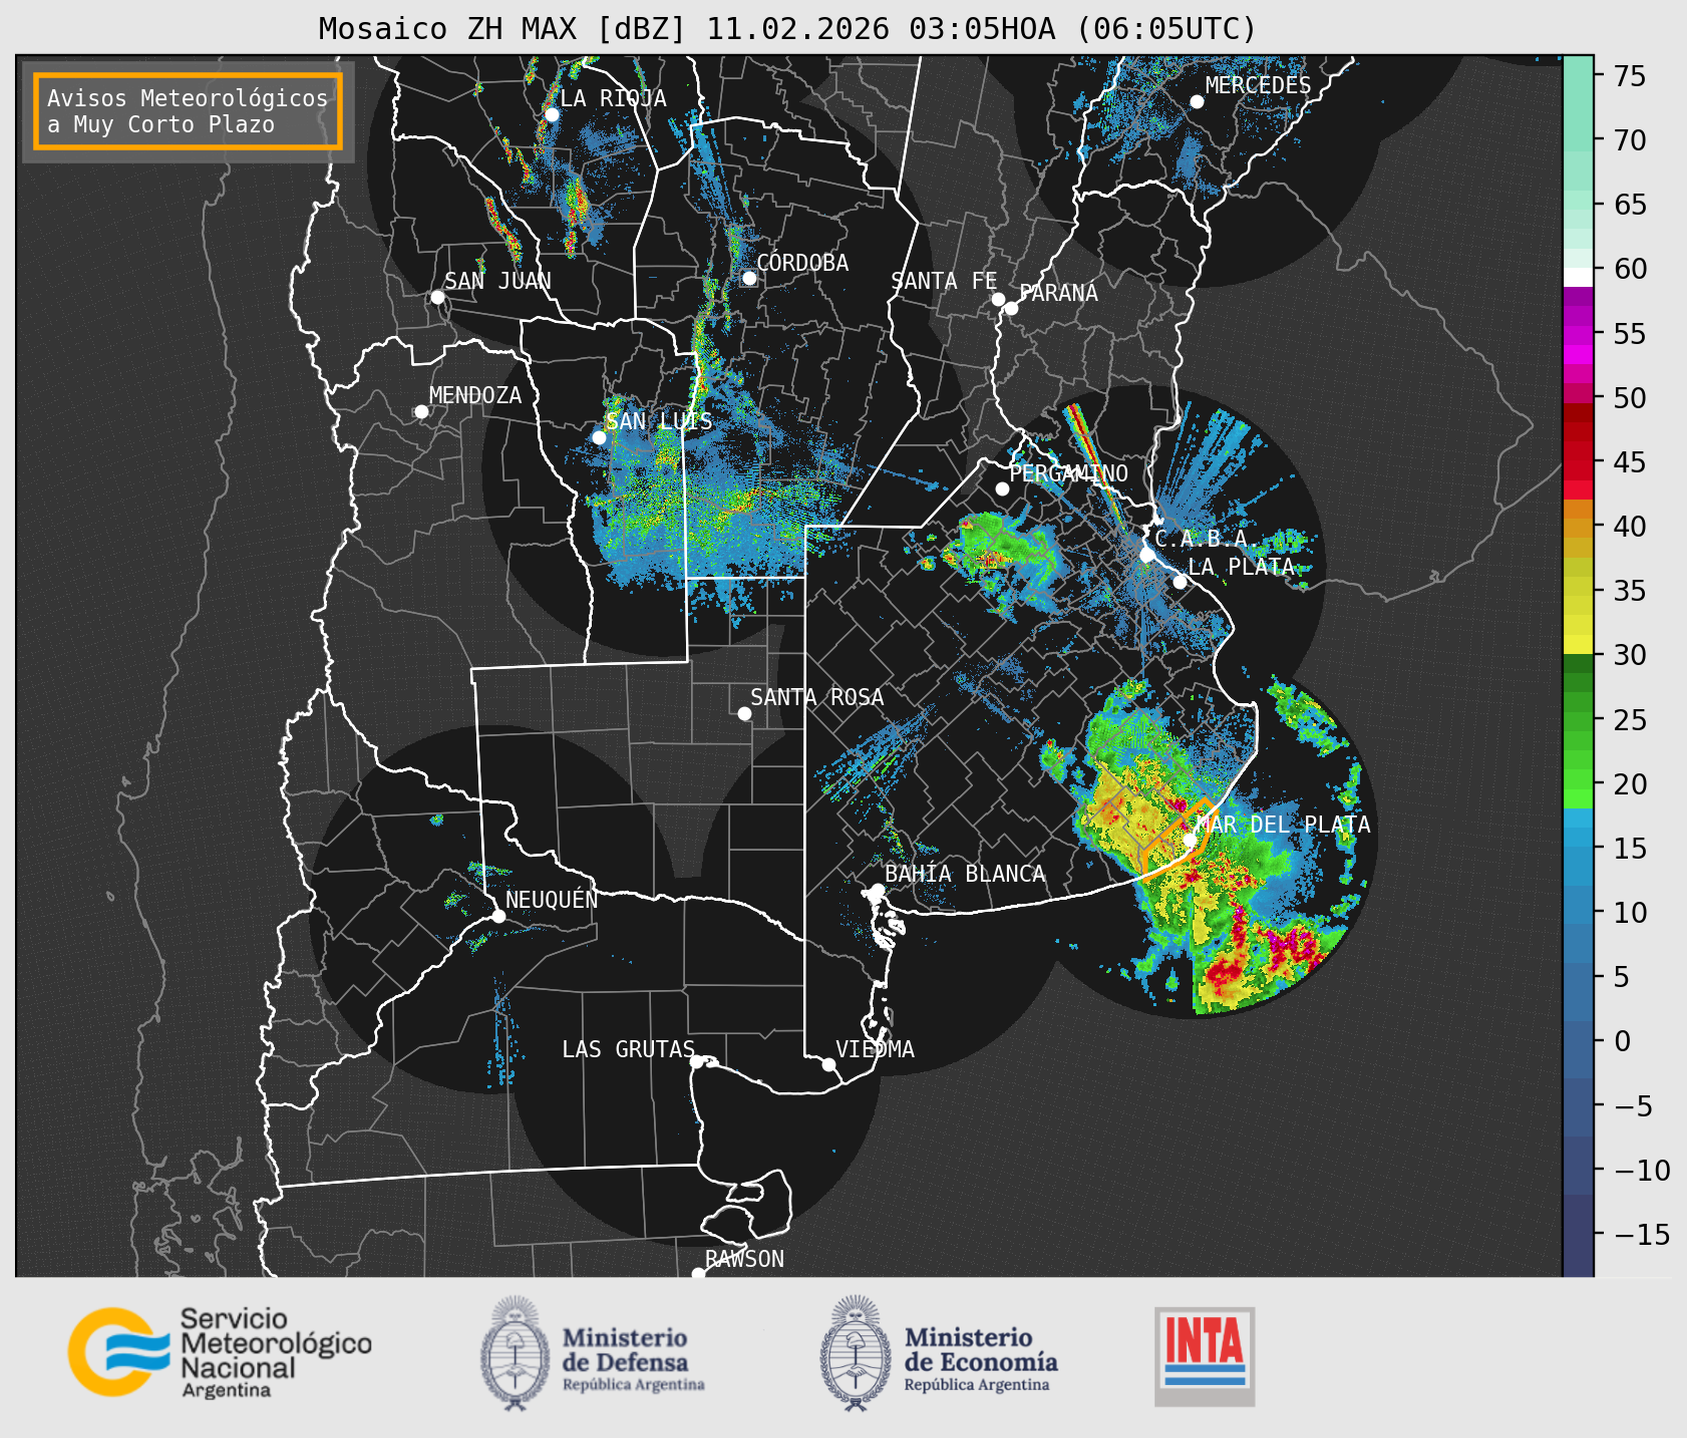Viewport: 1687px width, 1438px height.
Task: Click the white band on the dBZ color scale
Action: 1578,277
